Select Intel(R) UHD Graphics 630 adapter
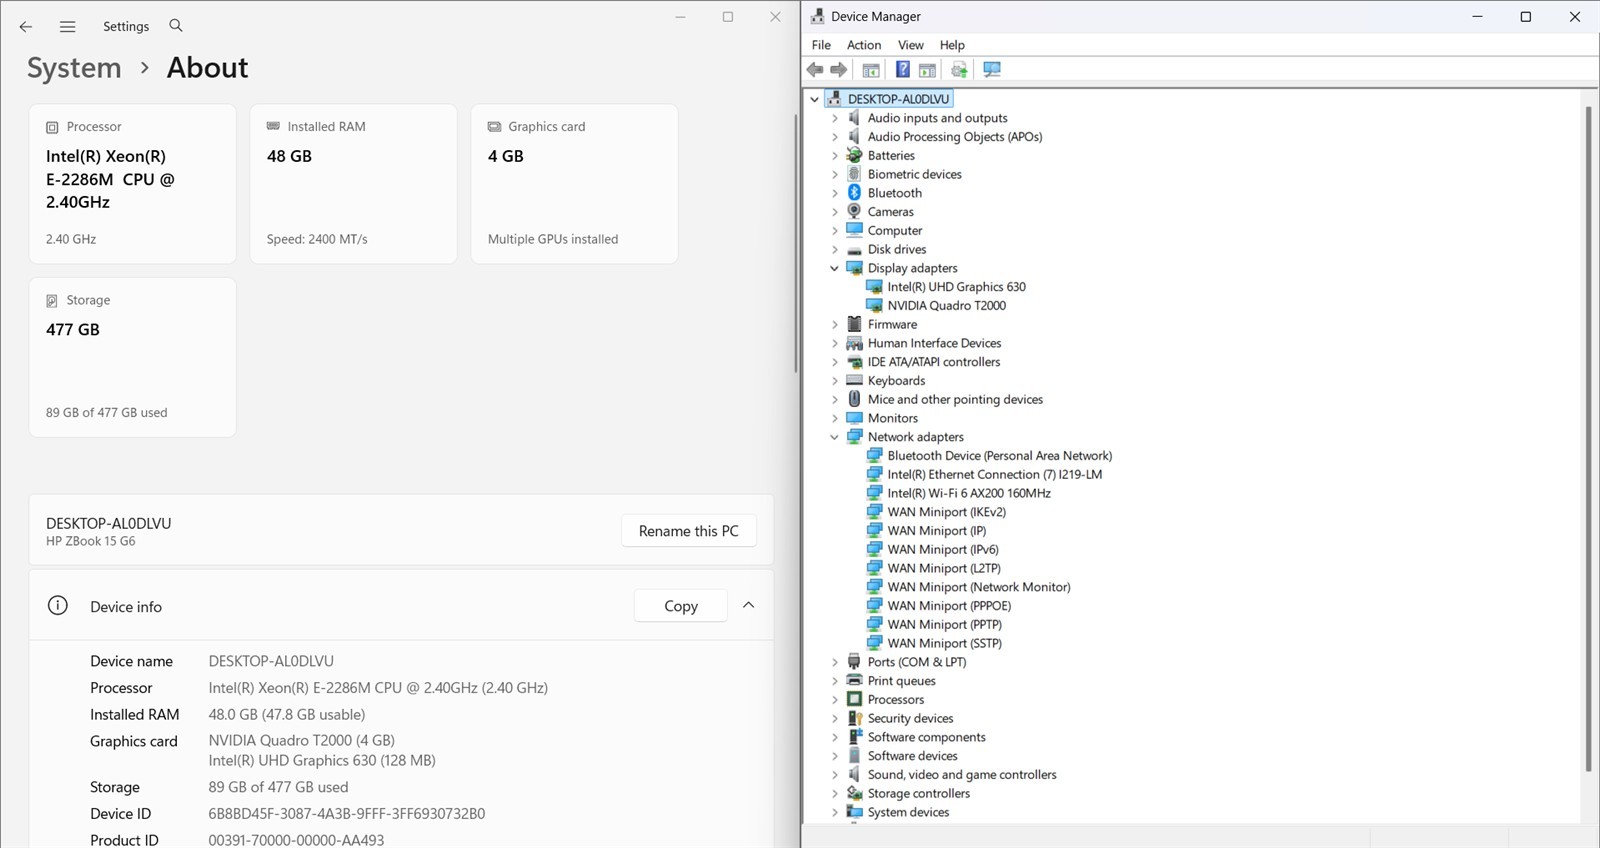 [956, 287]
